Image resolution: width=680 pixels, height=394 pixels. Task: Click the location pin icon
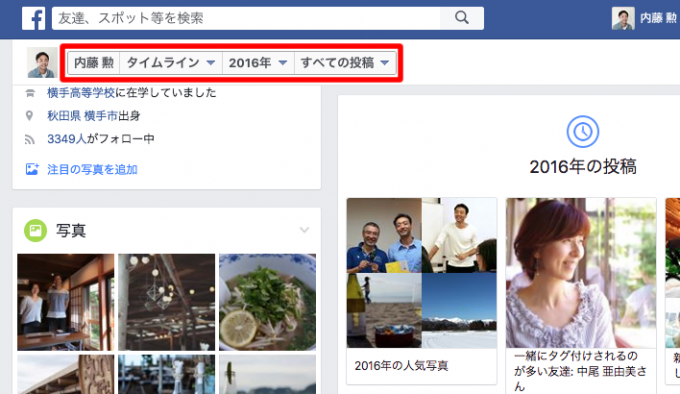pos(29,116)
